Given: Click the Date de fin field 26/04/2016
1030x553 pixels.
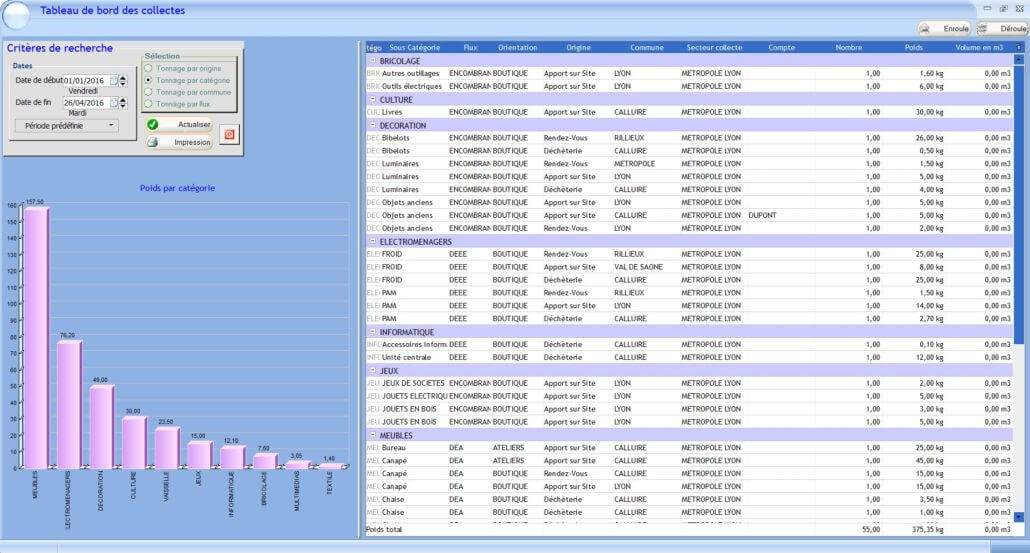Looking at the screenshot, I should pos(86,103).
